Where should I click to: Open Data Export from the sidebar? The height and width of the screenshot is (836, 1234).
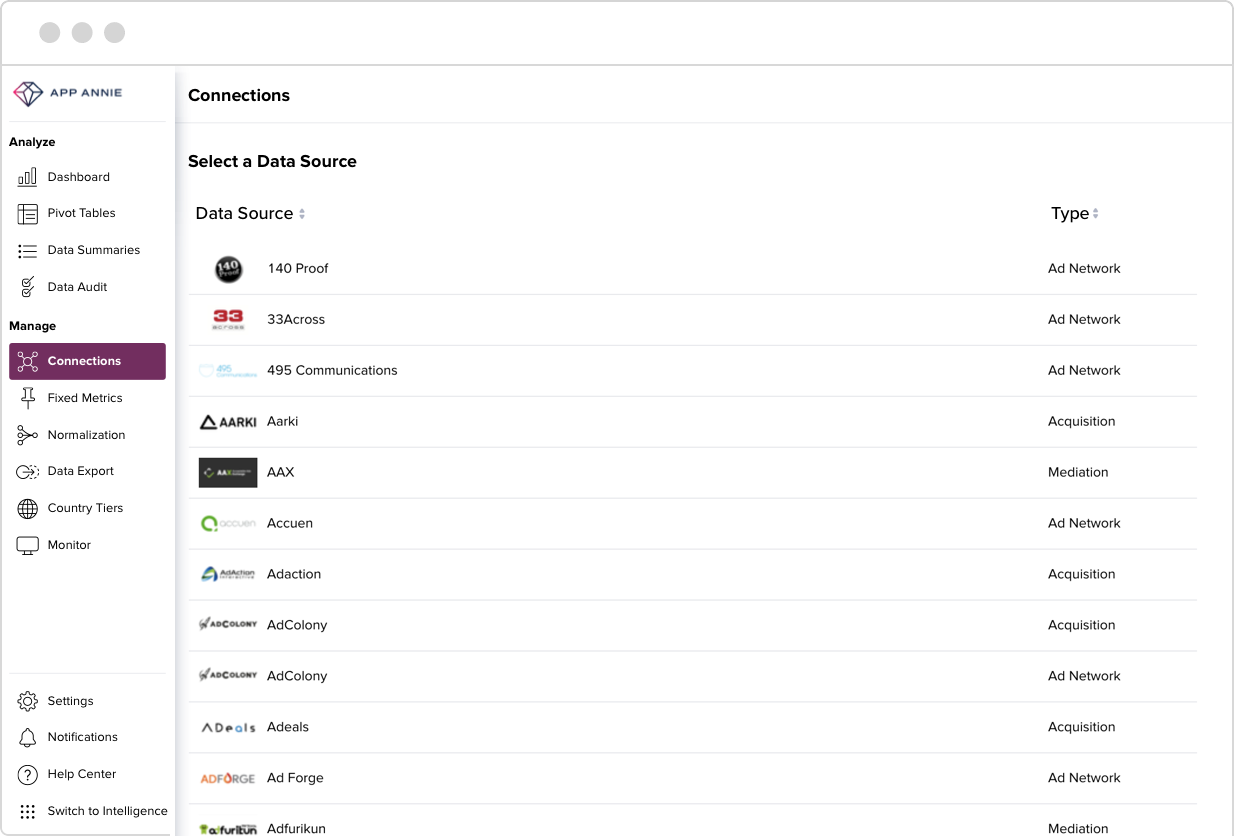point(80,471)
